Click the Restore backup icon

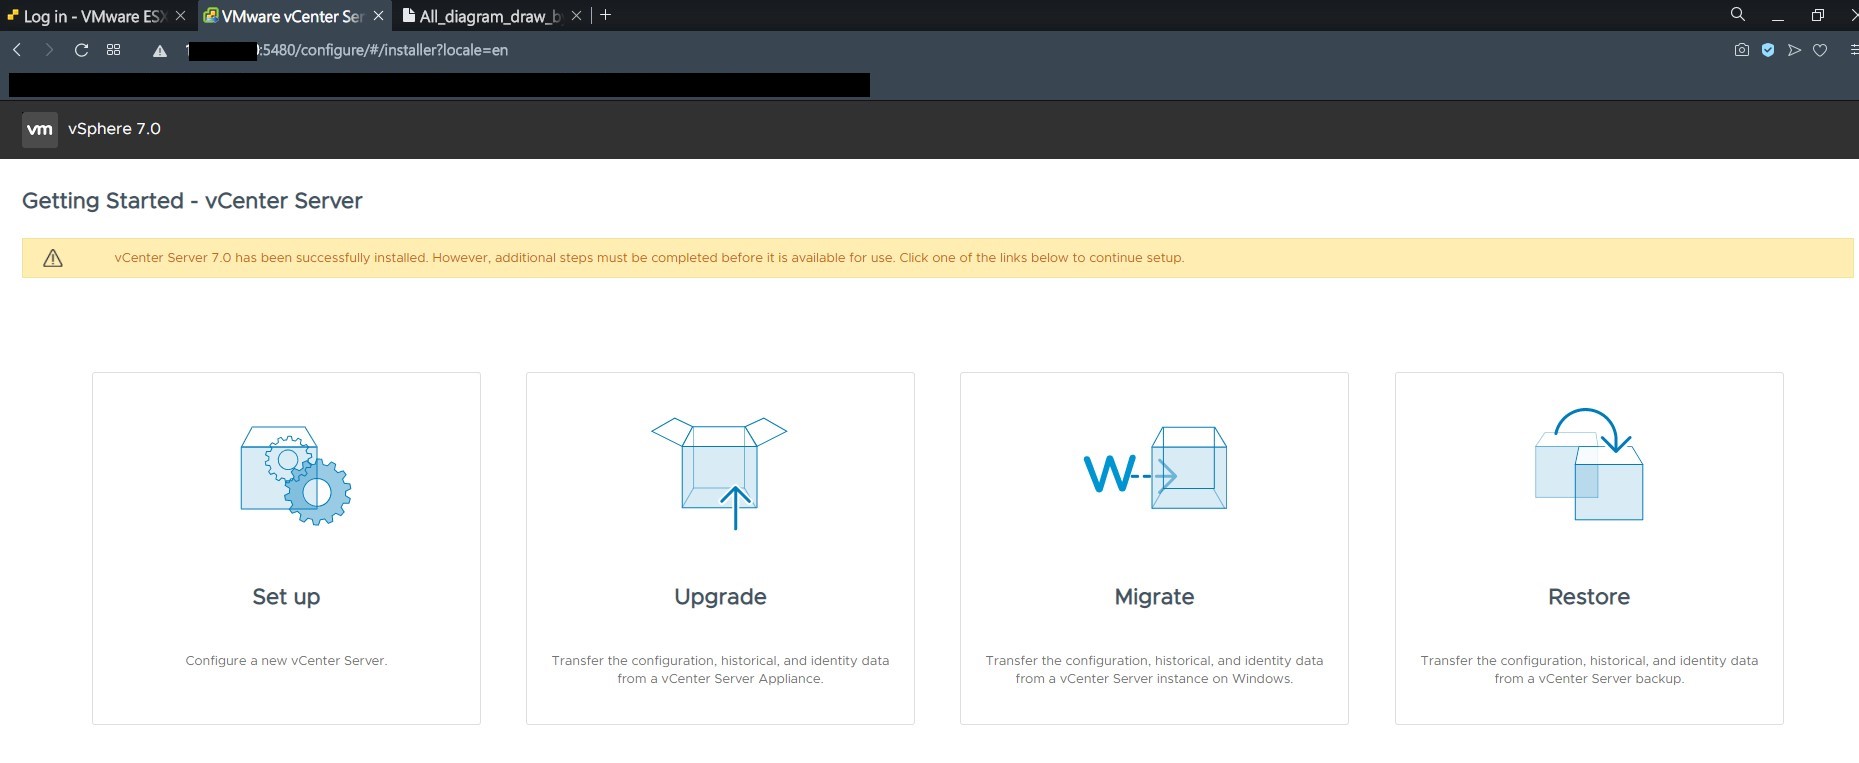coord(1589,464)
